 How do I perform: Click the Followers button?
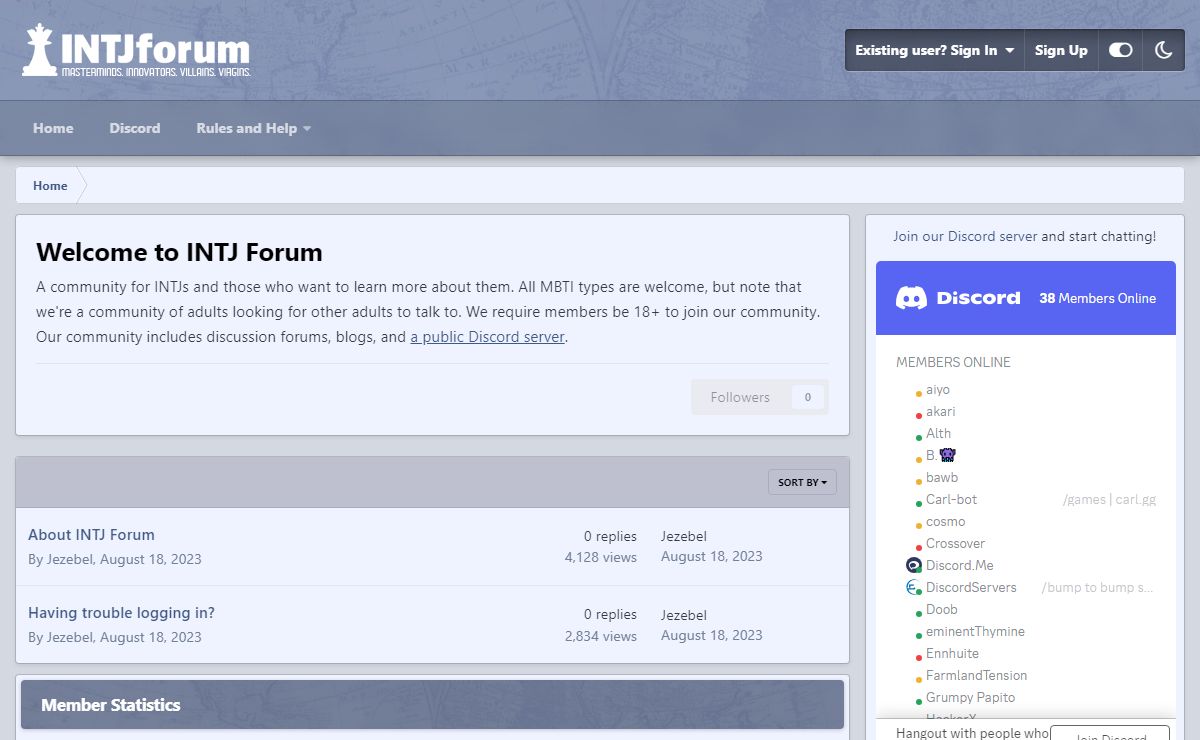coord(760,397)
